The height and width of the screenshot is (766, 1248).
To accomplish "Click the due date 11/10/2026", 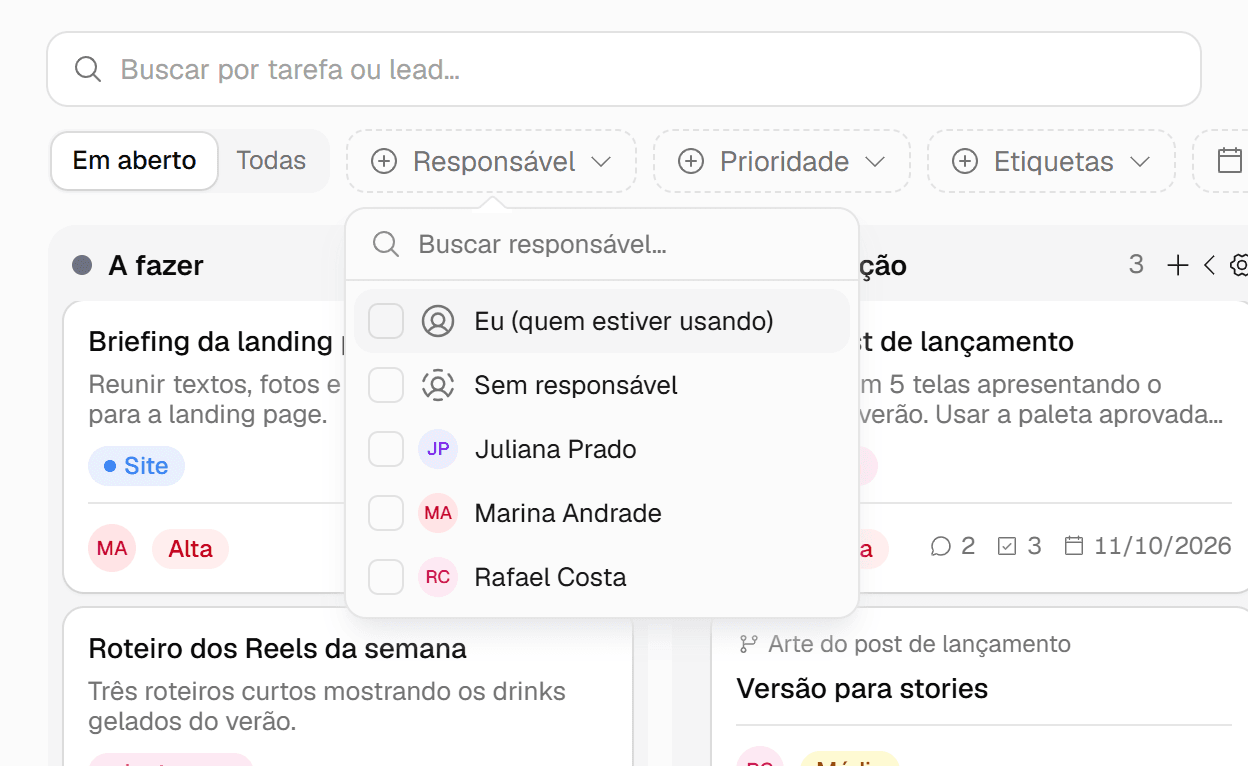I will [x=1163, y=546].
